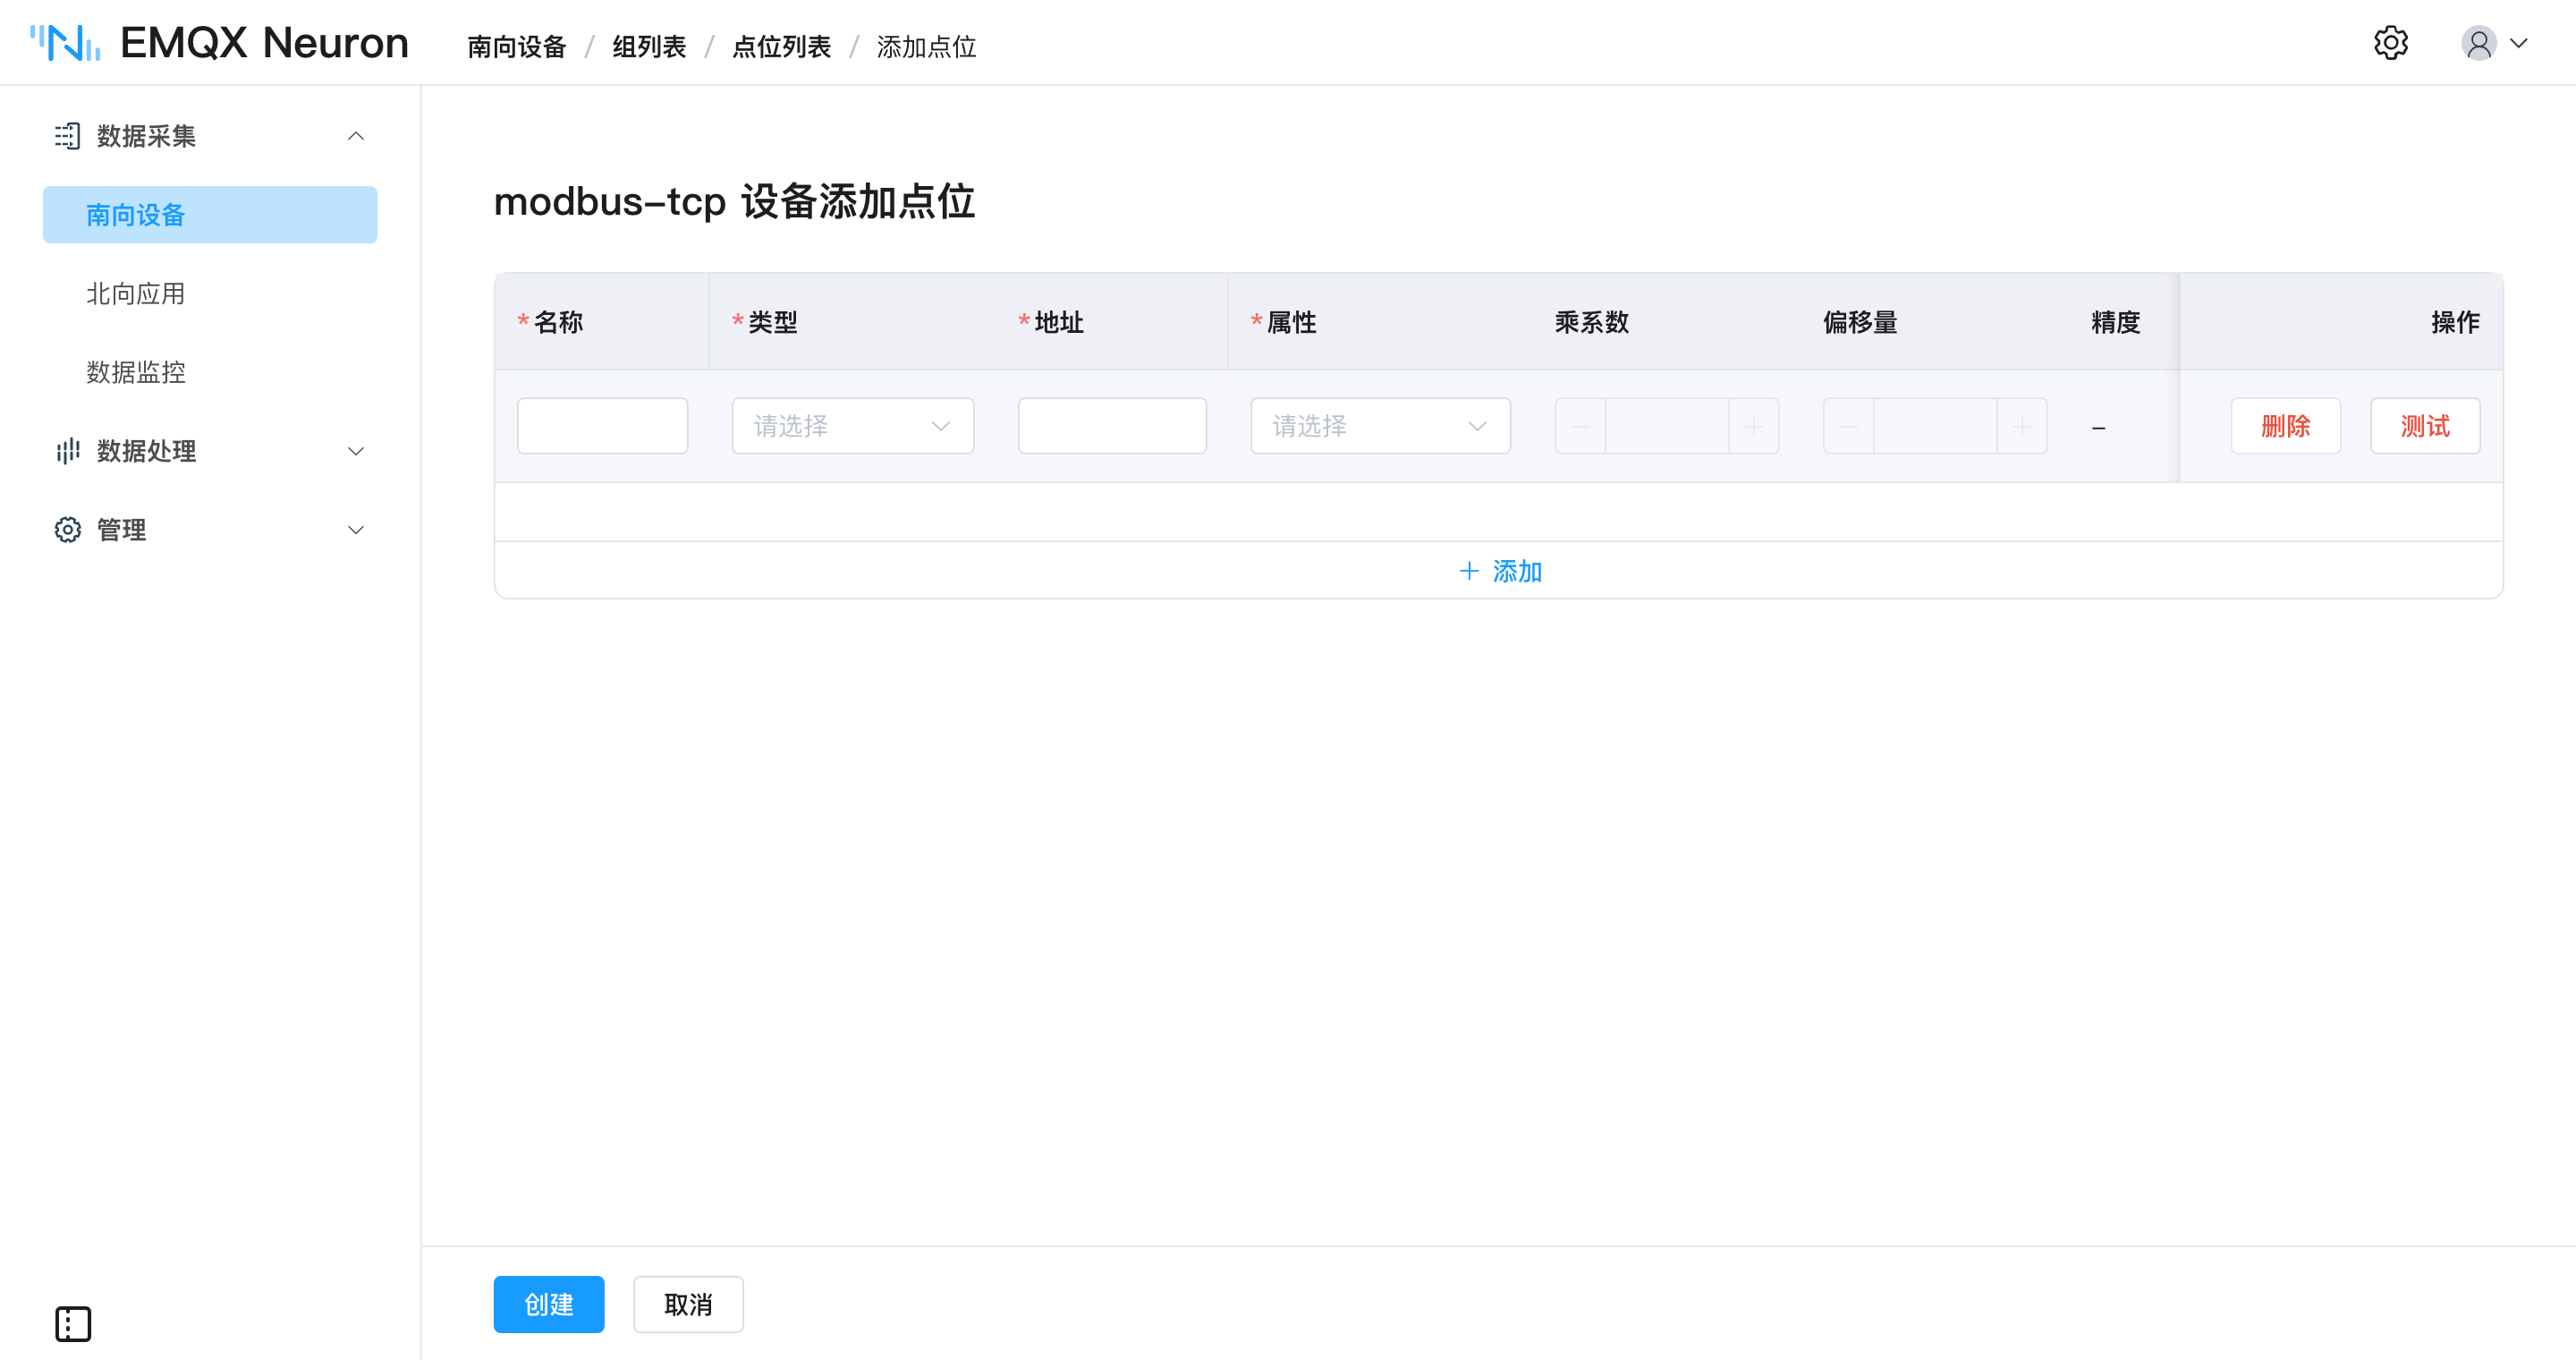Click the 测试 button in the row
2576x1360 pixels.
coord(2425,426)
